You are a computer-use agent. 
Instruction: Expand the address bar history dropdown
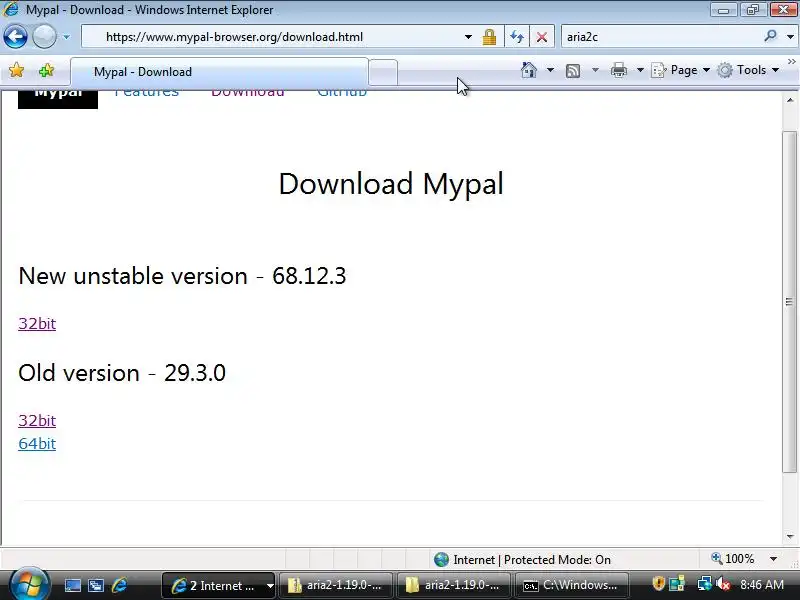468,37
